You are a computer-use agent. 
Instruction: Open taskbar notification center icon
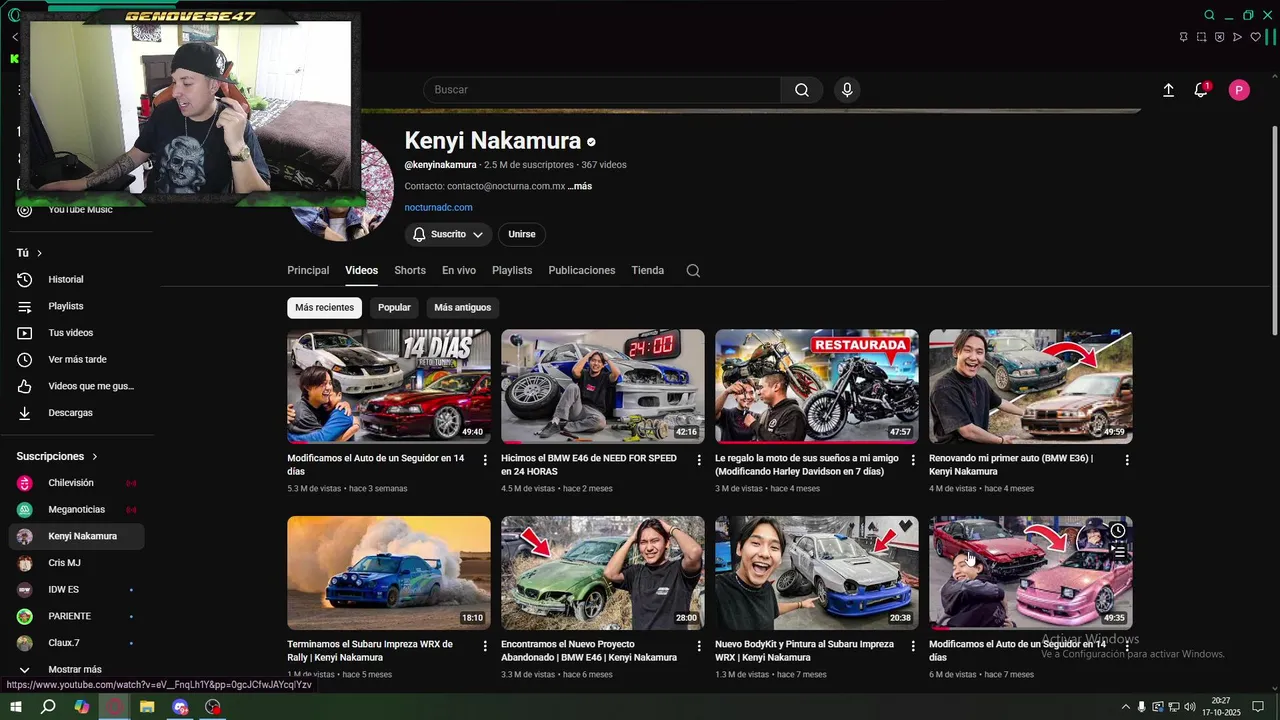click(1258, 707)
